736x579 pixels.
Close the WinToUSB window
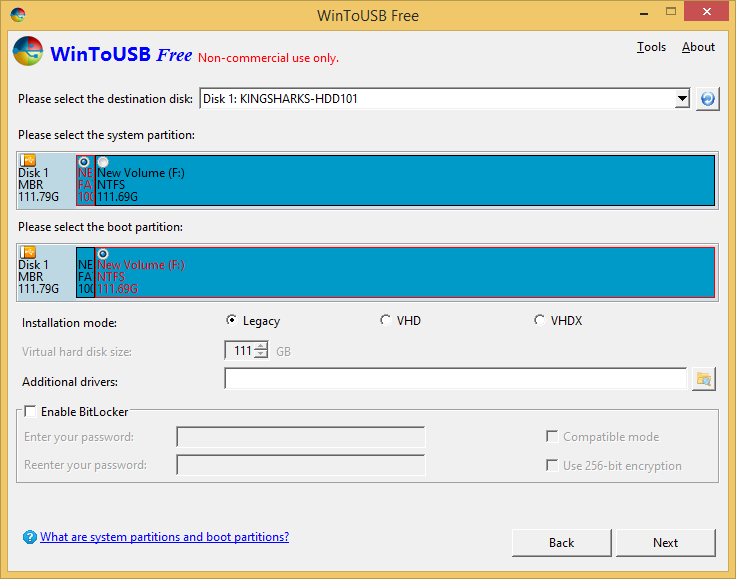click(x=706, y=12)
